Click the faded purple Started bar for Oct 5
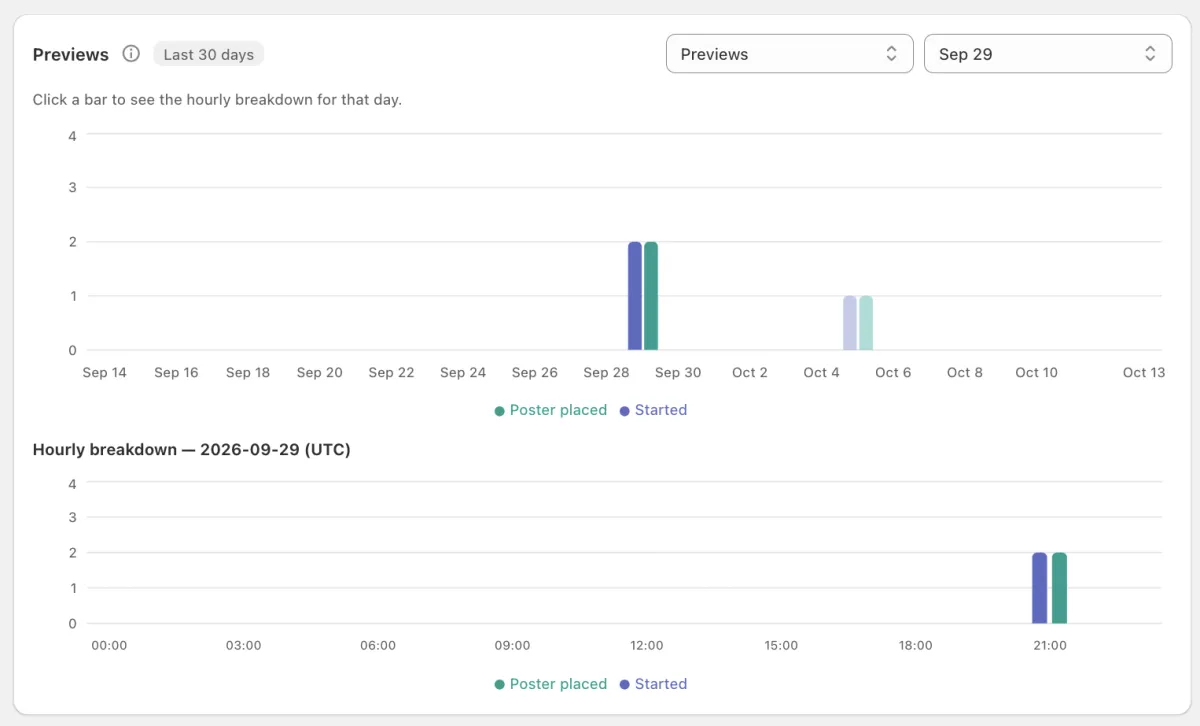This screenshot has width=1200, height=726. click(x=850, y=323)
